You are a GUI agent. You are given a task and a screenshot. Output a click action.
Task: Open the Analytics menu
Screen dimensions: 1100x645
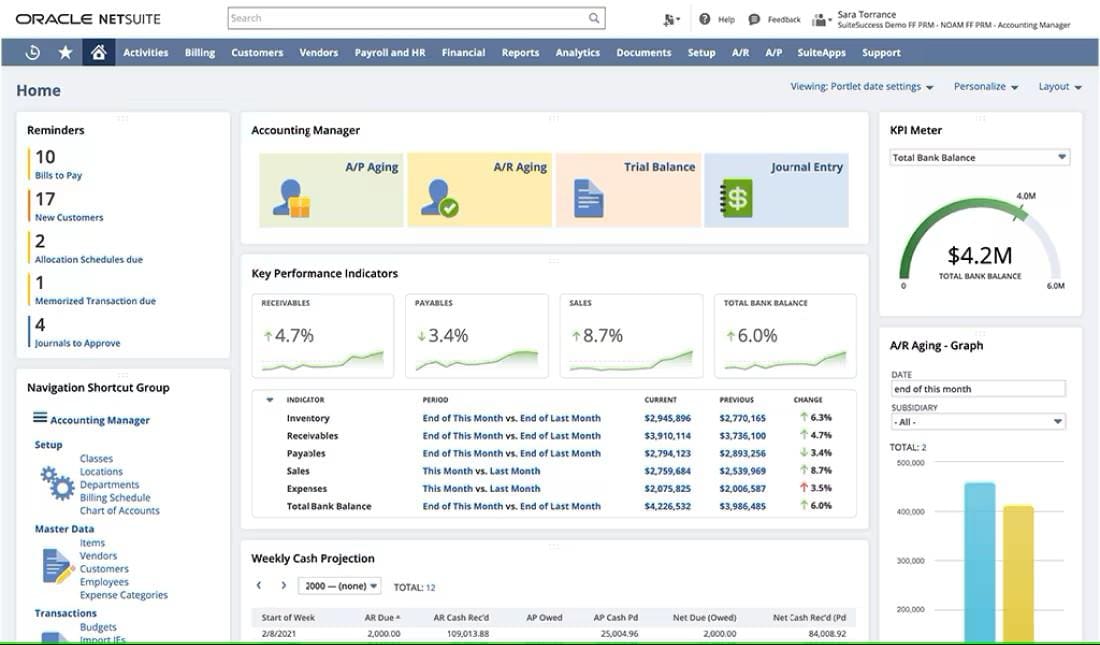(x=578, y=53)
